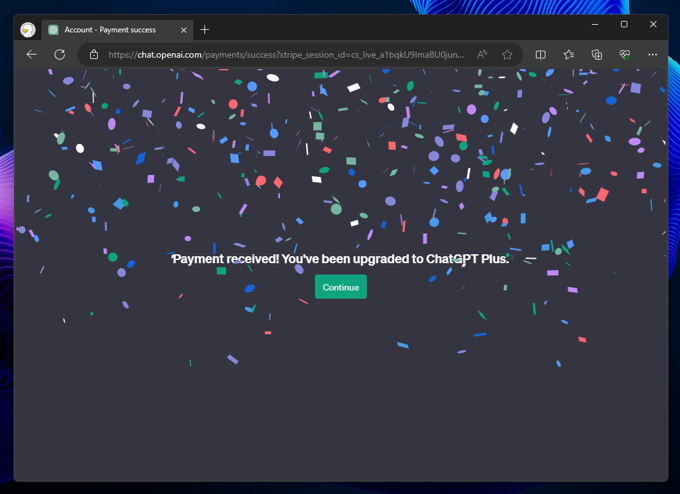The height and width of the screenshot is (494, 680).
Task: Click the Payment received upgrade message text
Action: [x=340, y=259]
